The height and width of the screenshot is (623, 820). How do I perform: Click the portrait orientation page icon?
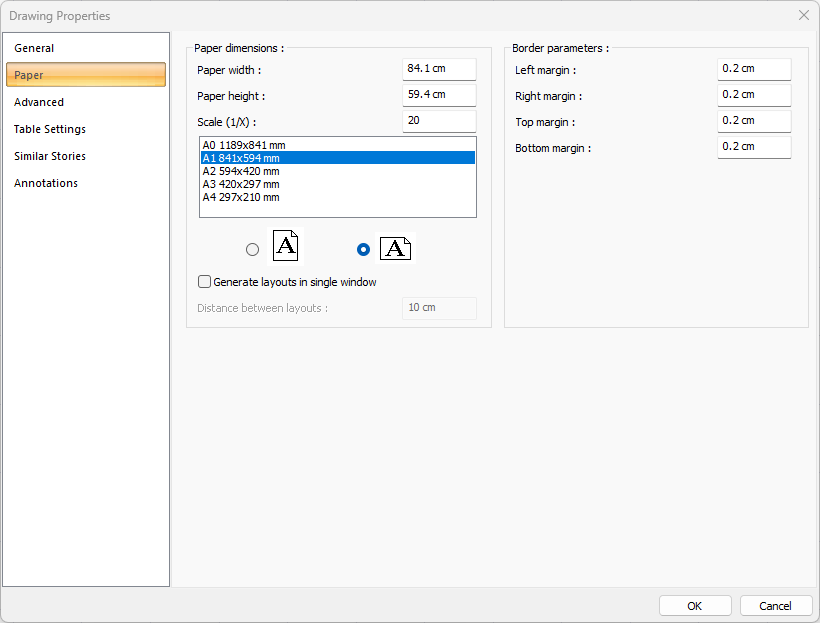coord(285,247)
